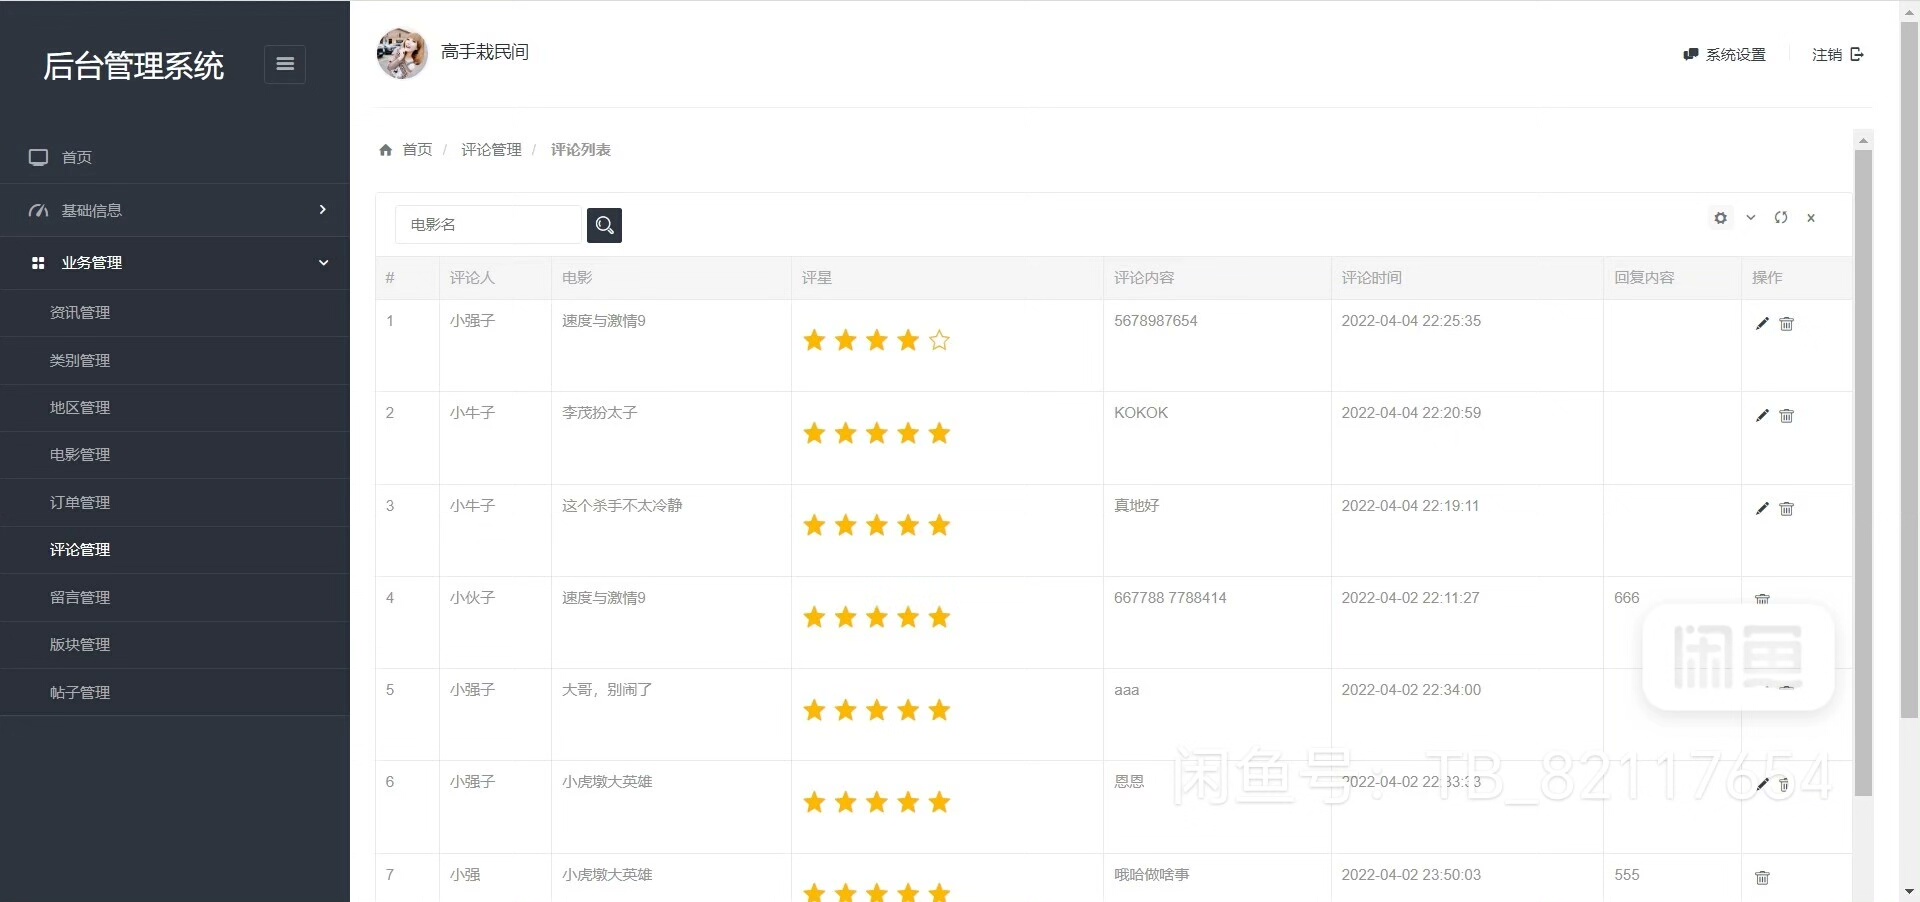Screen dimensions: 1920x902
Task: Open 电影管理 in the sidebar
Action: click(80, 455)
